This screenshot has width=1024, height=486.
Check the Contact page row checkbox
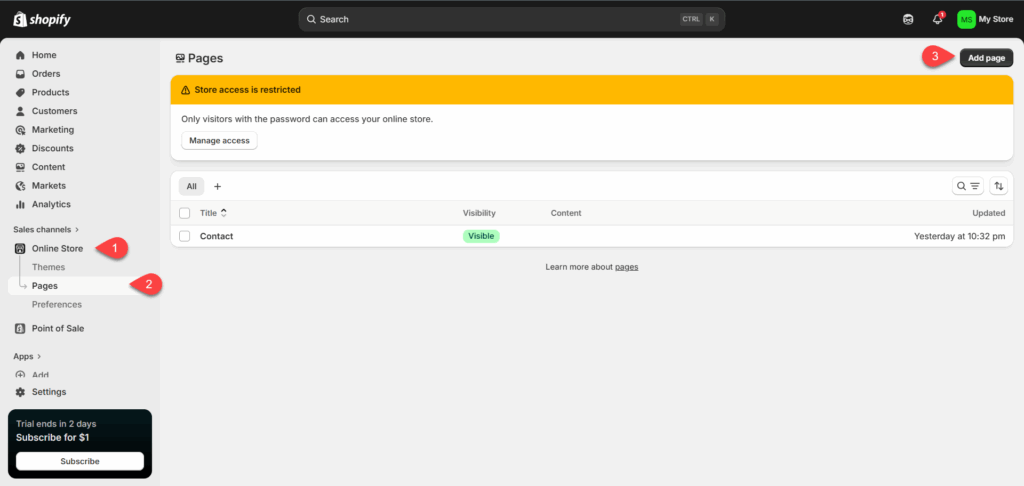184,236
